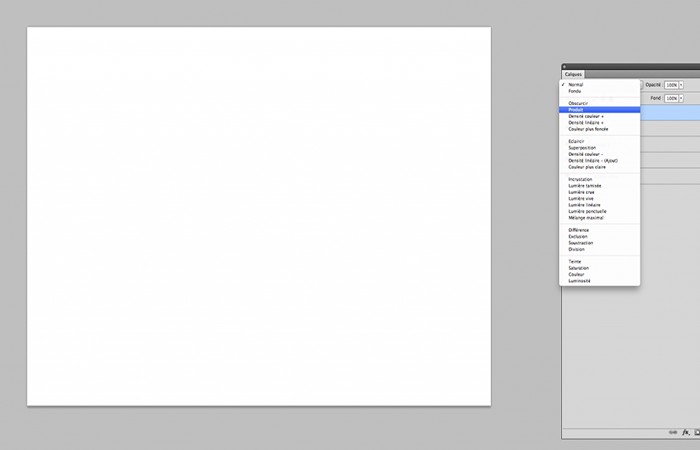Image resolution: width=700 pixels, height=450 pixels.
Task: Select the highlighted layer row
Action: click(670, 112)
